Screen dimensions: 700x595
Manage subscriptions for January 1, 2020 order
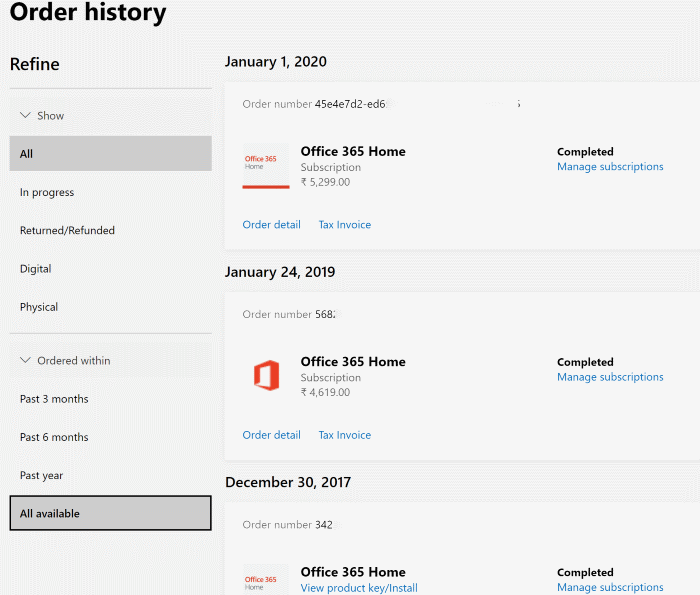coord(610,166)
